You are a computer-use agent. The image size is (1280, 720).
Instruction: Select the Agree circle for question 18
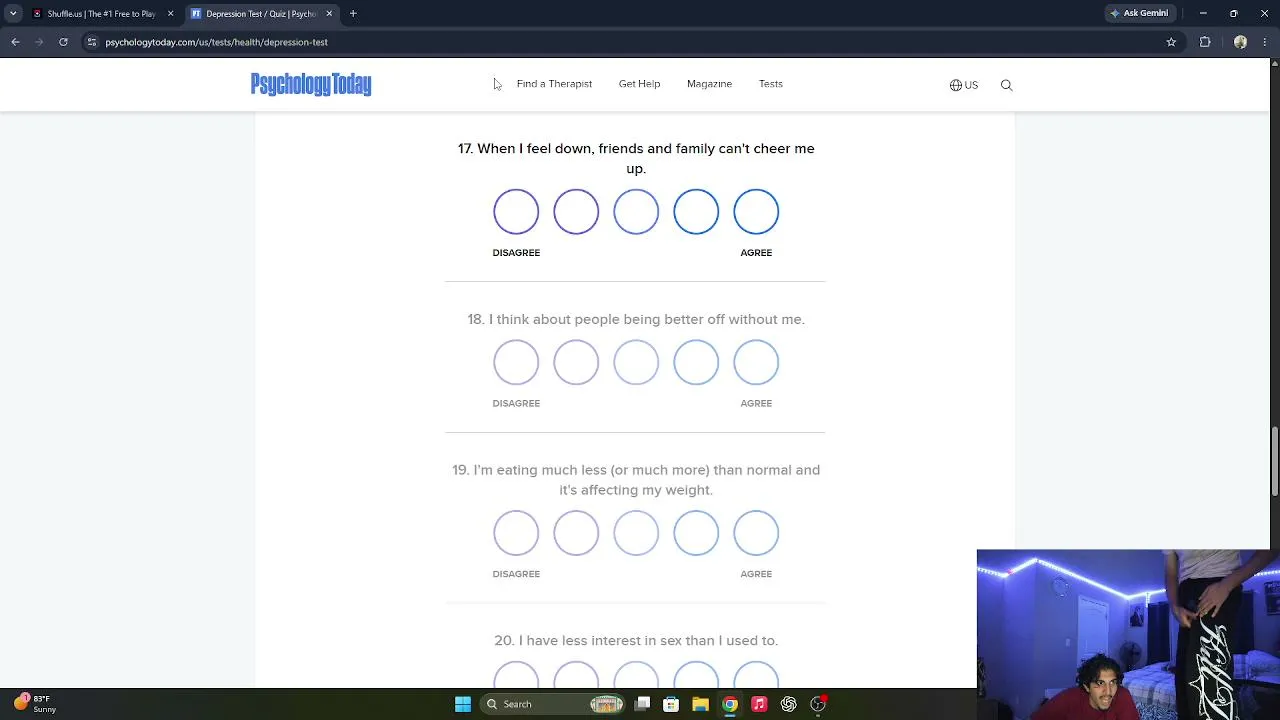(x=756, y=362)
